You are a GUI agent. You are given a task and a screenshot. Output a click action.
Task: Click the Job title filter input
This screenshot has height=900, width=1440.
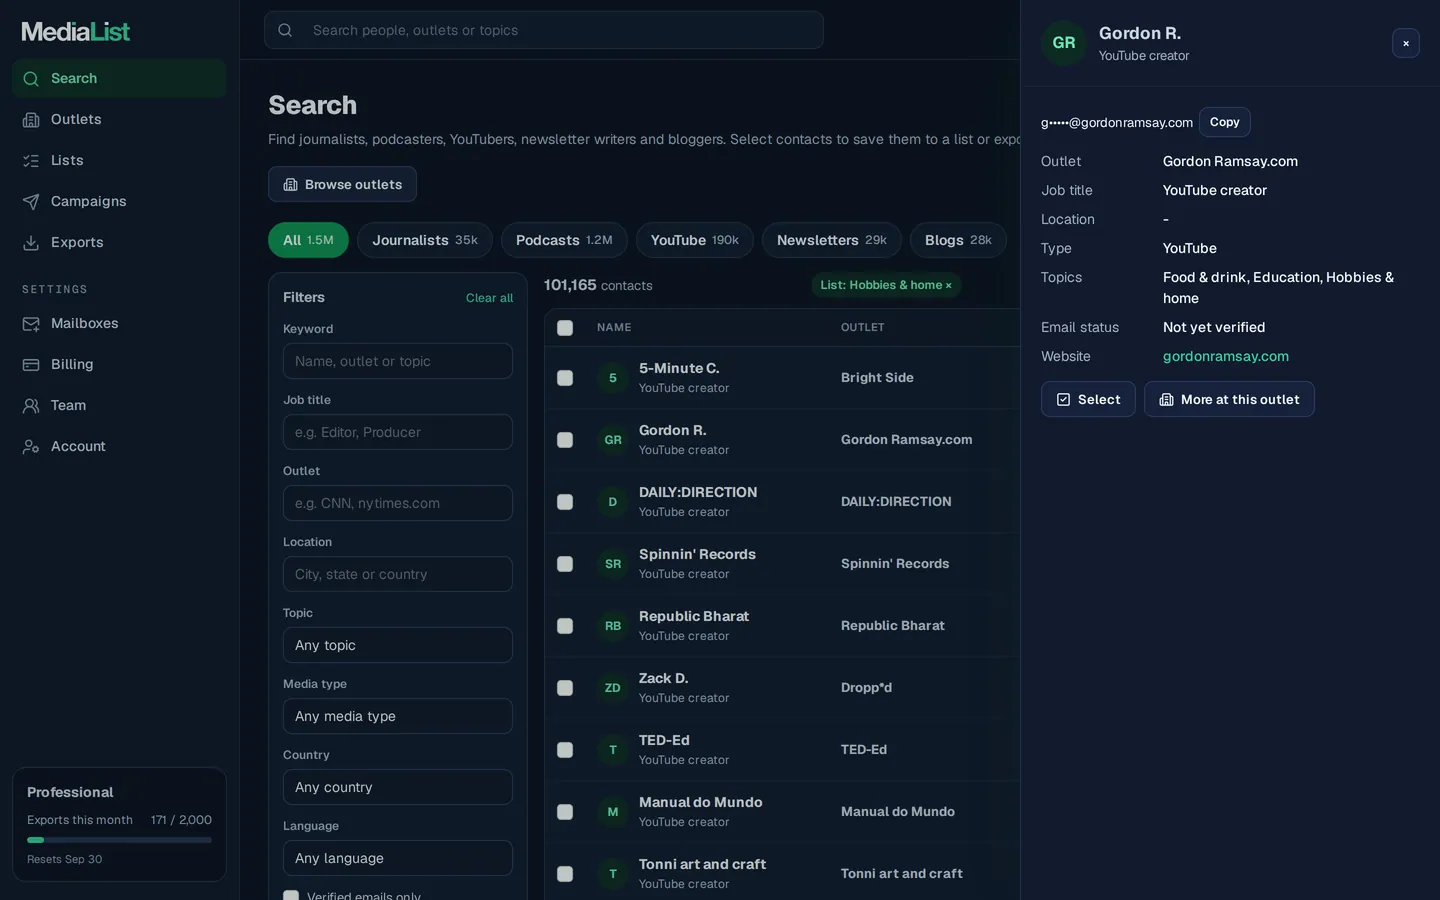[398, 432]
